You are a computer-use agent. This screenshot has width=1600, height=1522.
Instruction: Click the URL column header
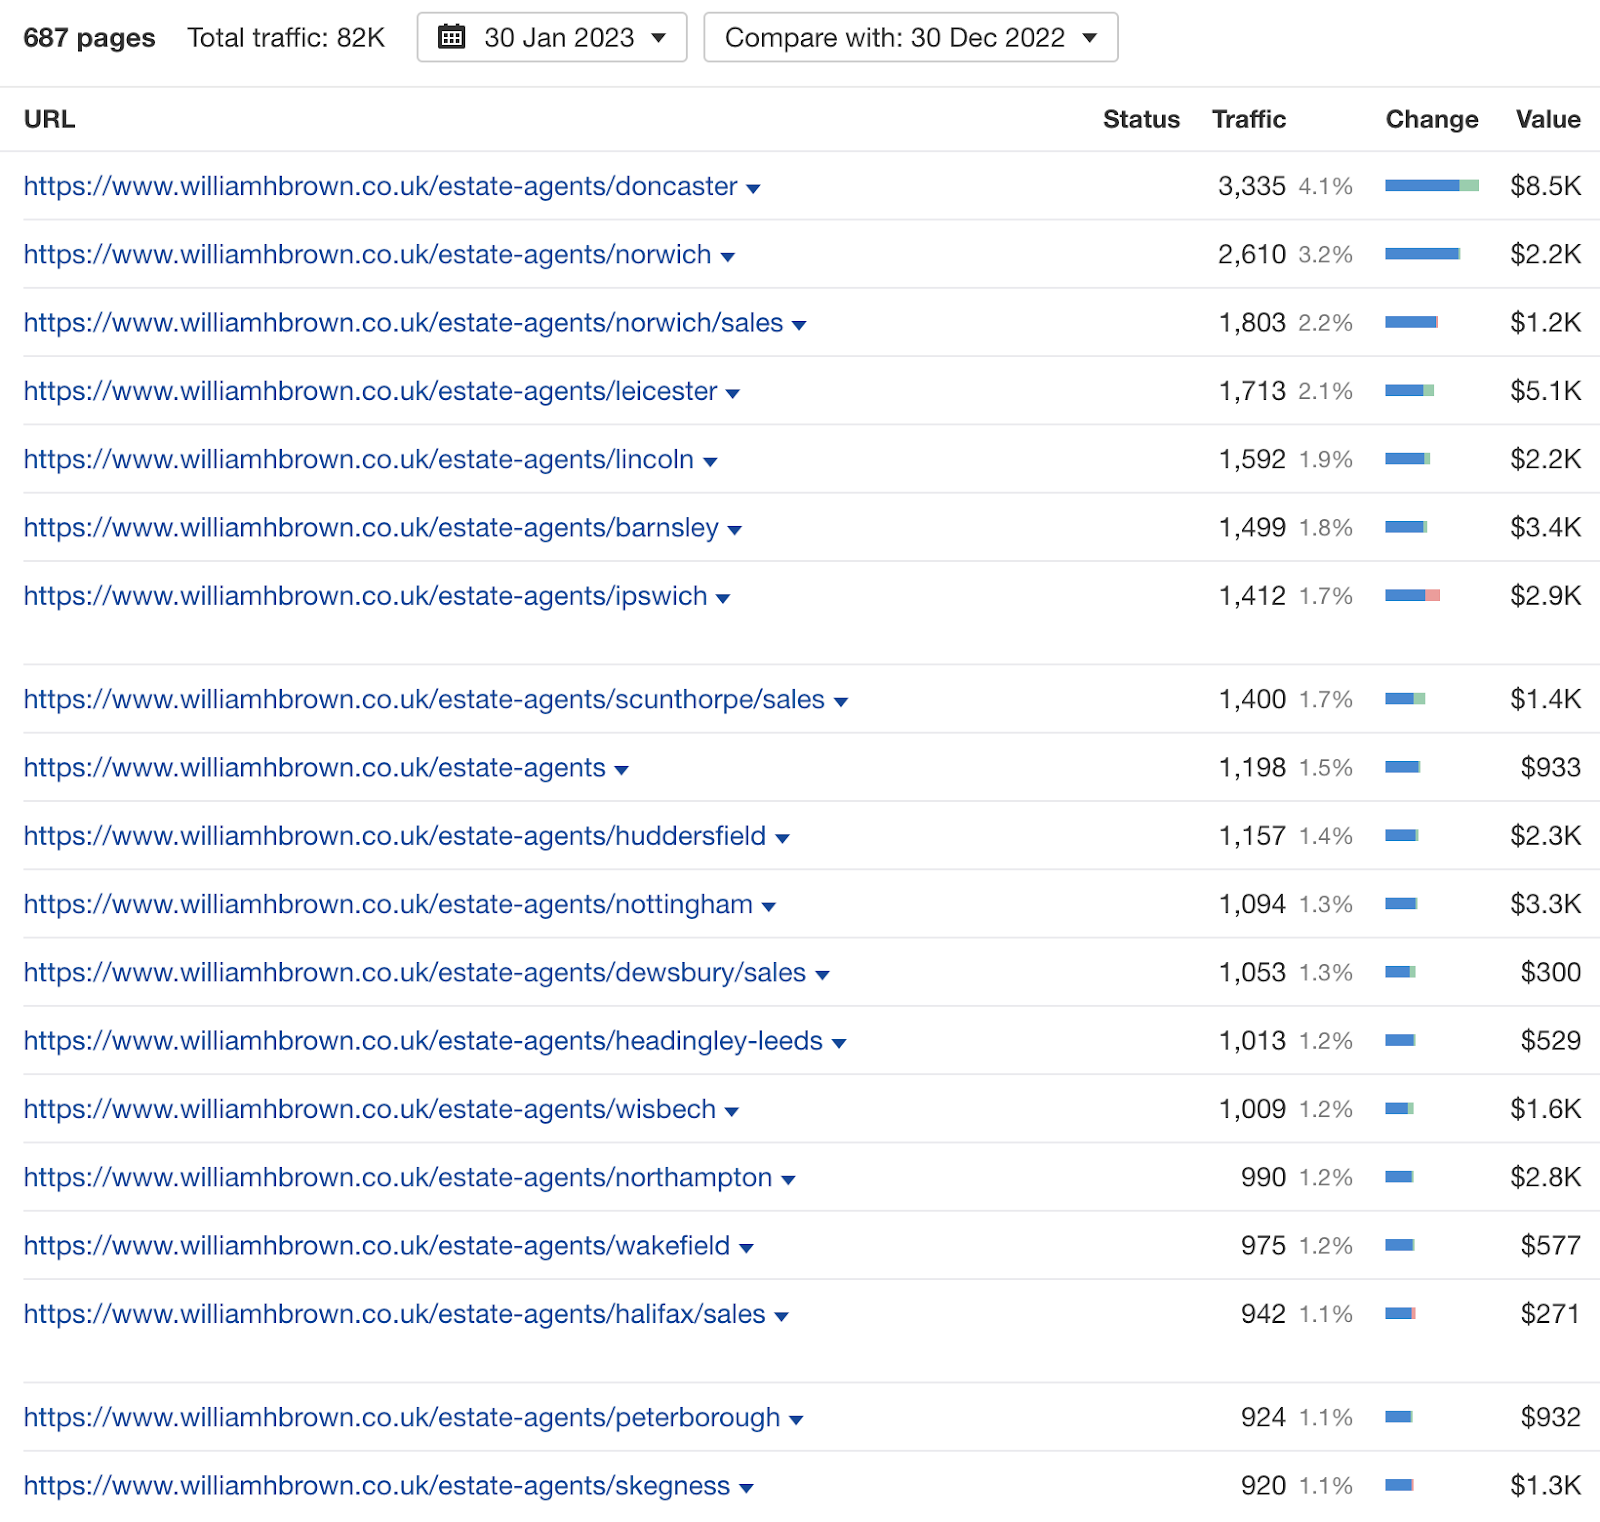click(49, 119)
